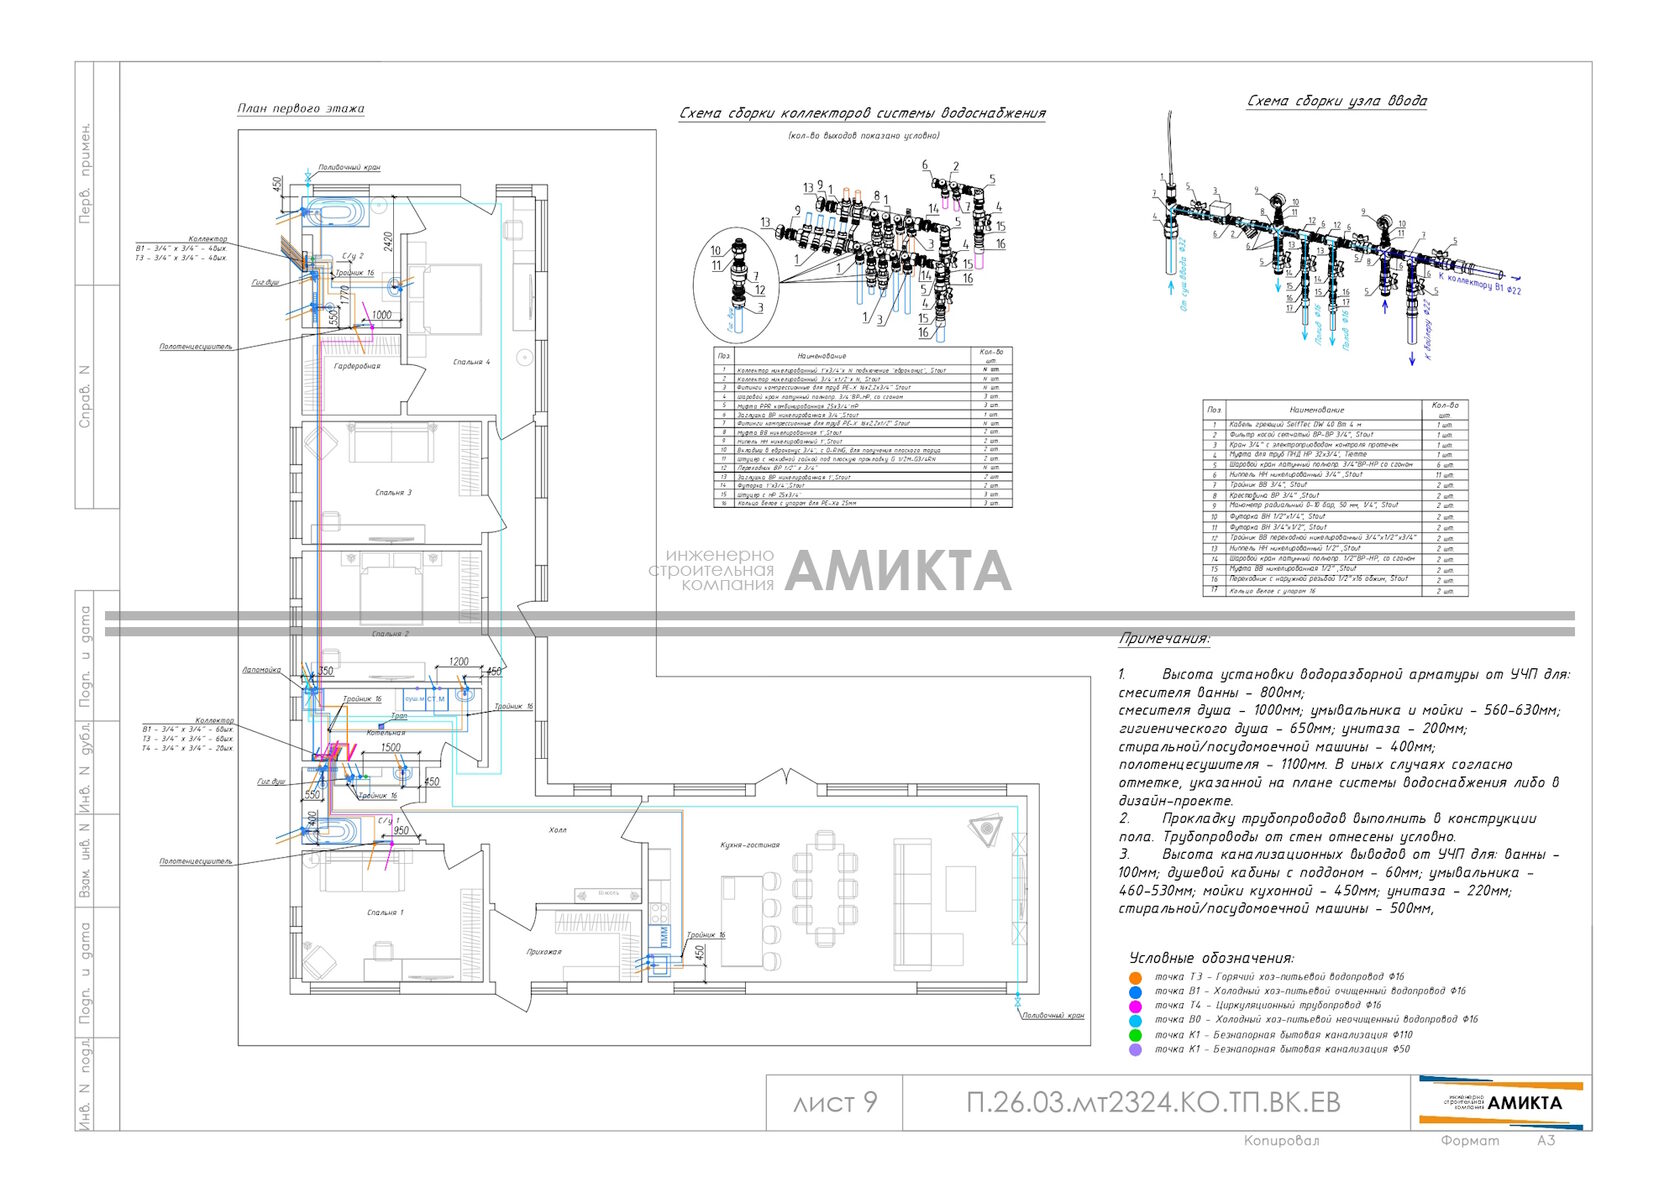1680x1187 pixels.
Task: Click room label "Кухня-гостиная"
Action: pos(750,846)
